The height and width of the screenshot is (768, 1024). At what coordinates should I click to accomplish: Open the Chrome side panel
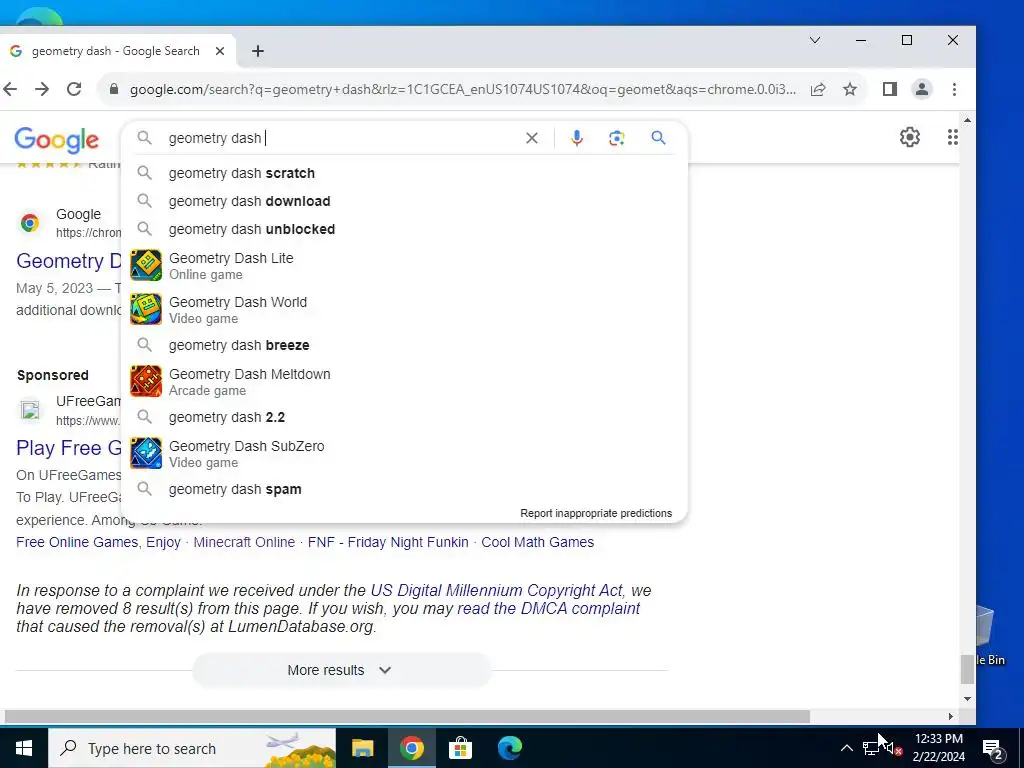pyautogui.click(x=889, y=89)
